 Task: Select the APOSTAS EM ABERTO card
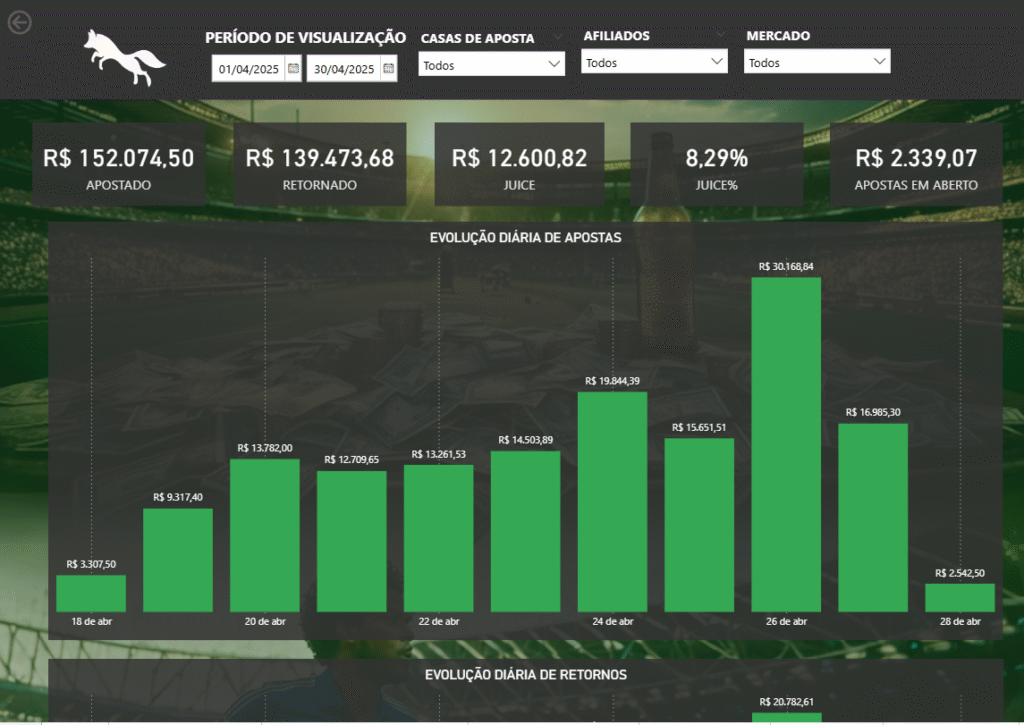point(914,164)
